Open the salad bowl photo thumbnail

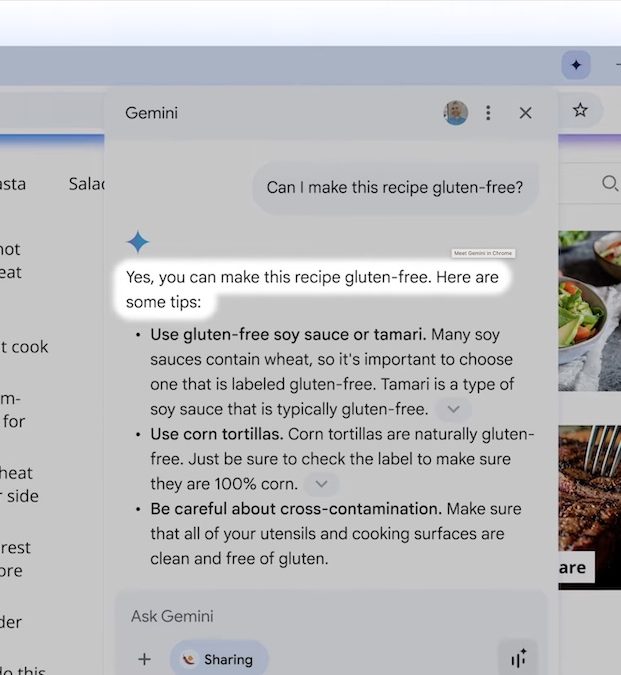click(589, 300)
